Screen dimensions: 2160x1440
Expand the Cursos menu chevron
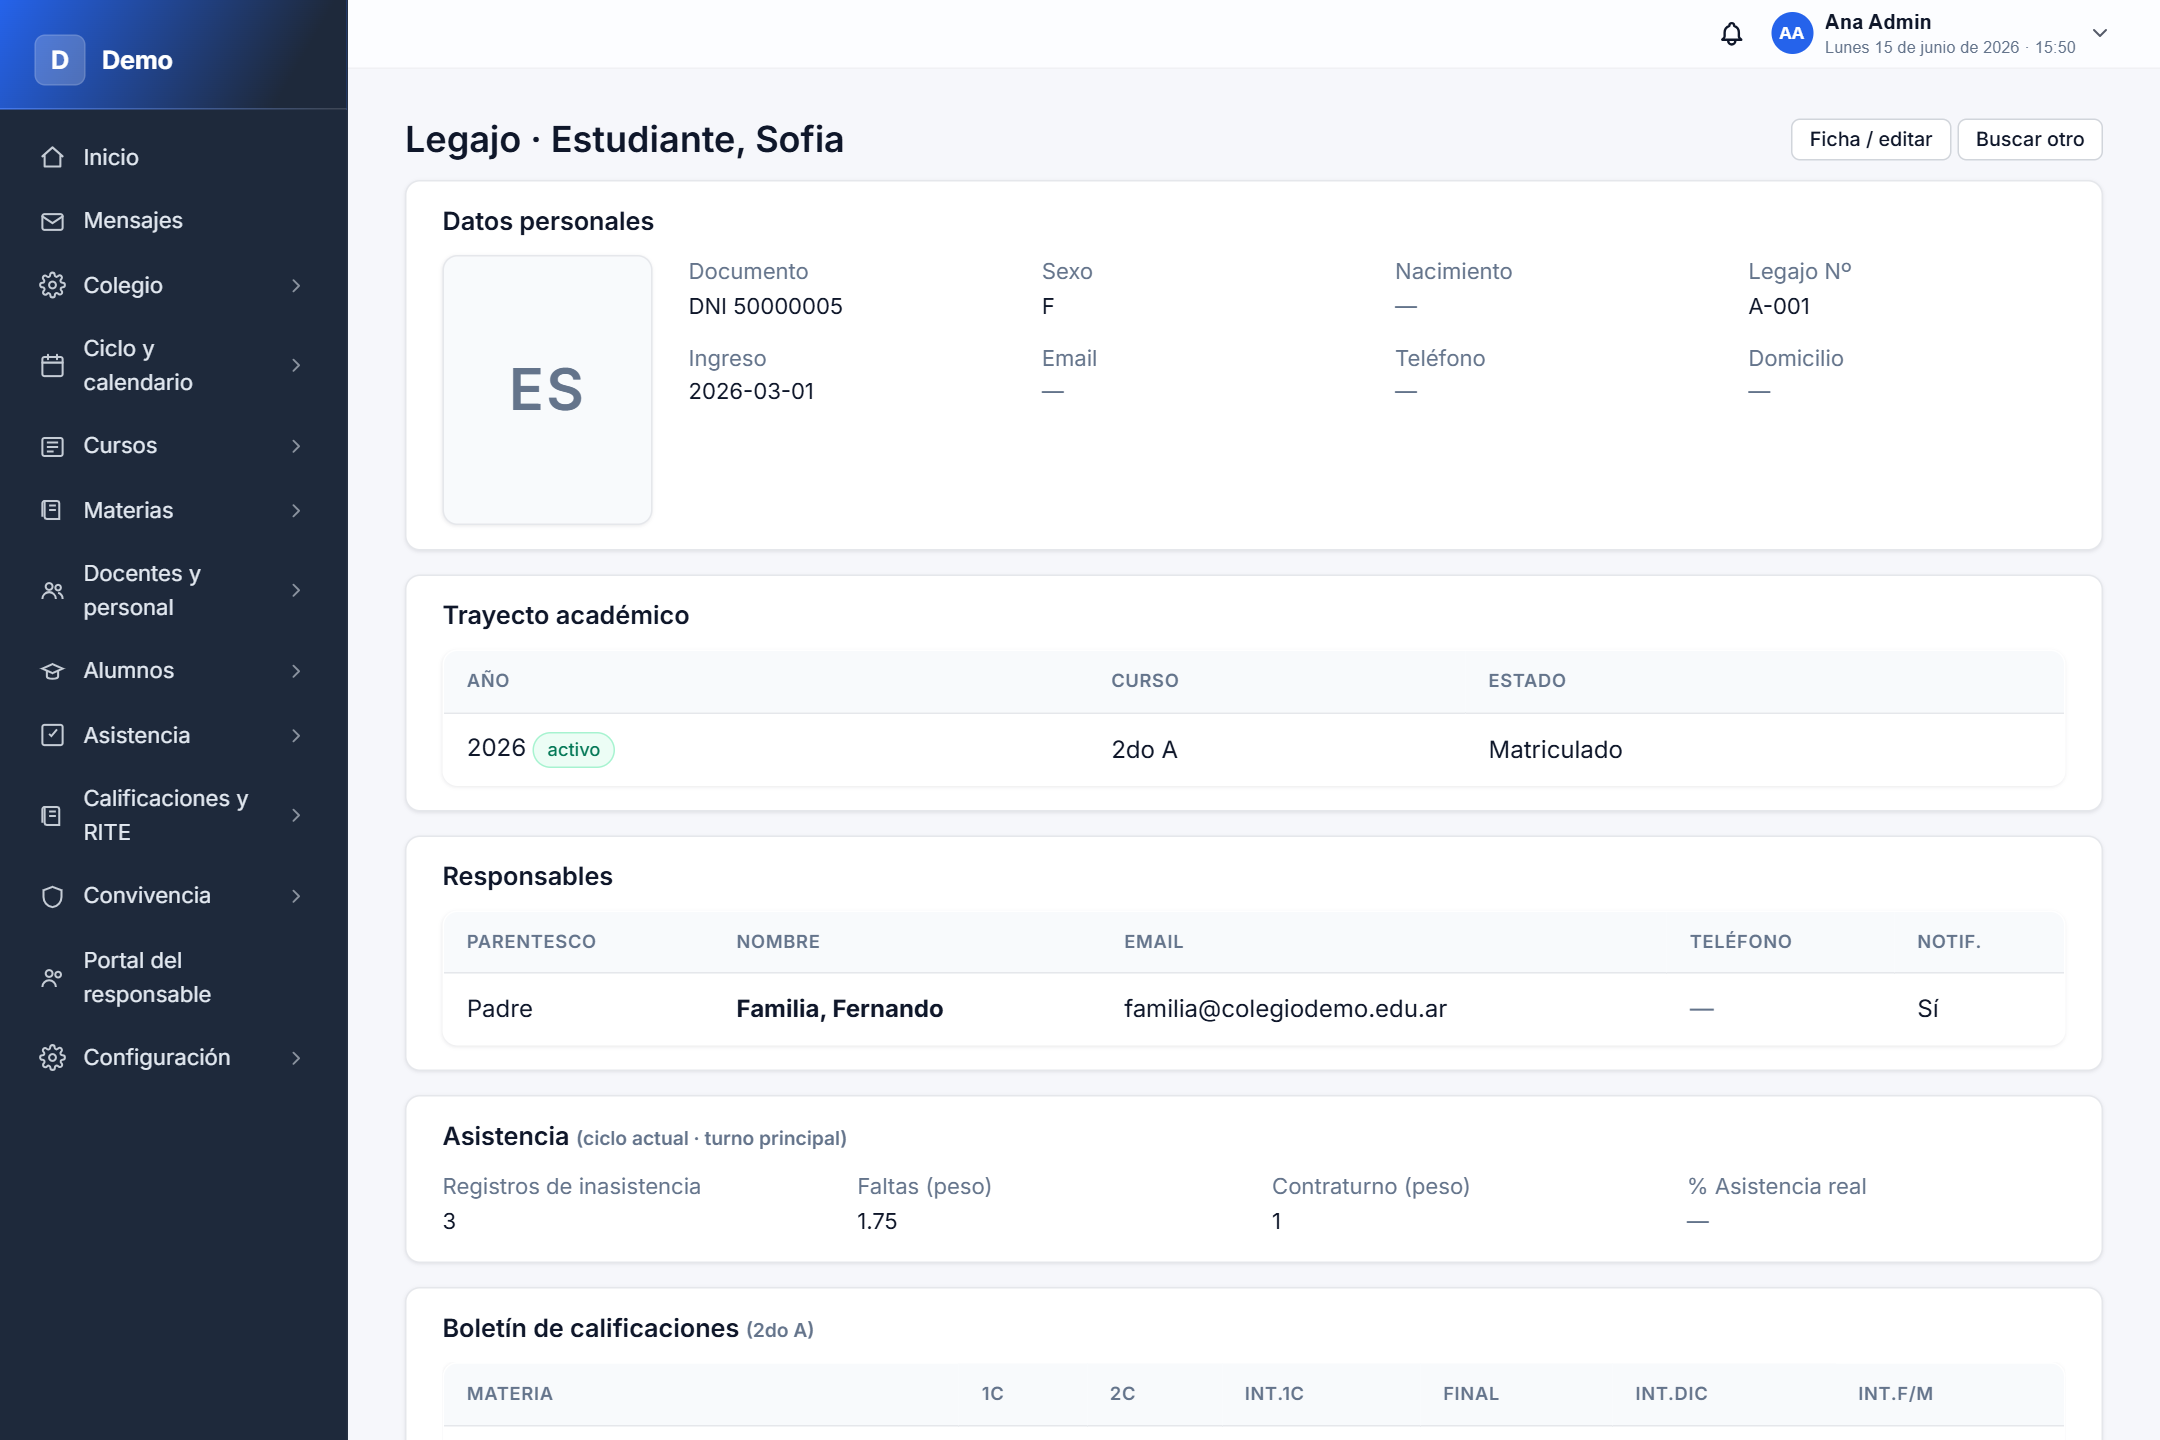click(x=296, y=446)
